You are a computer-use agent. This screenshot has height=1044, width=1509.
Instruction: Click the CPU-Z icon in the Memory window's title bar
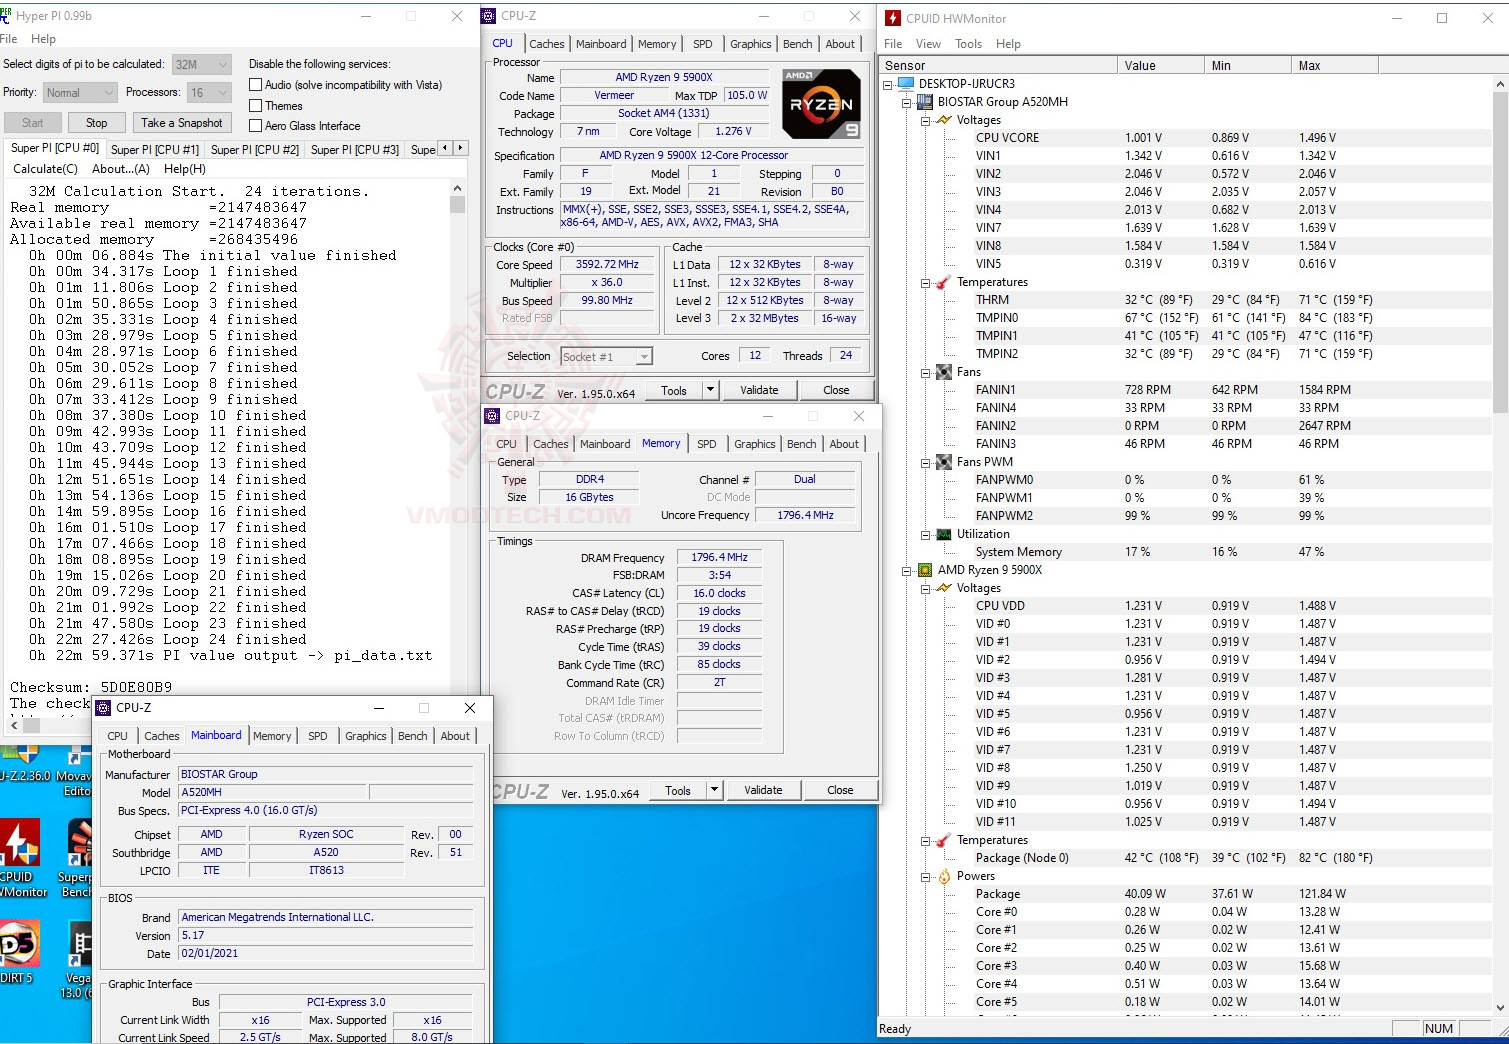point(492,416)
